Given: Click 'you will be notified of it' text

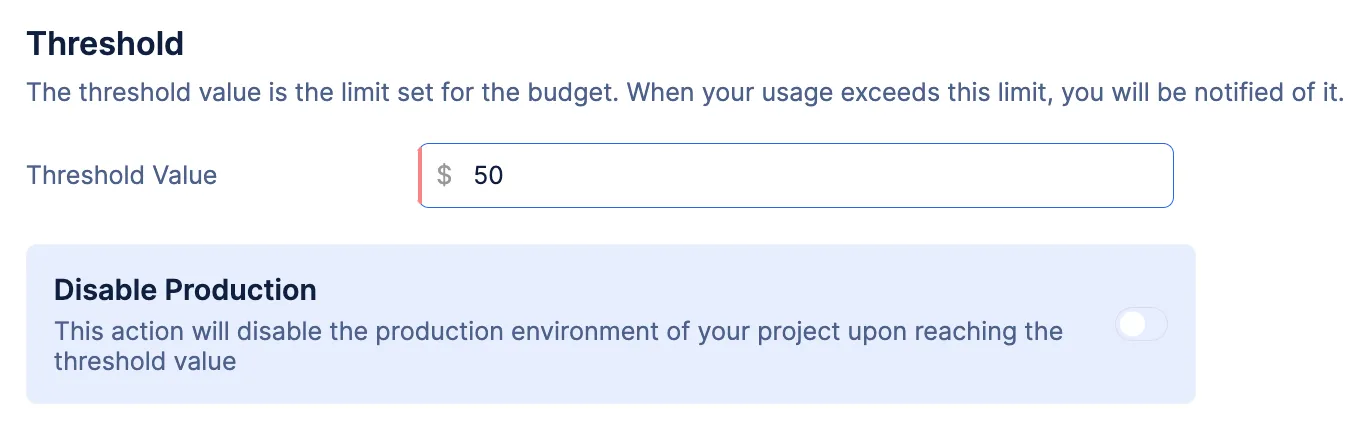Looking at the screenshot, I should tap(1202, 94).
